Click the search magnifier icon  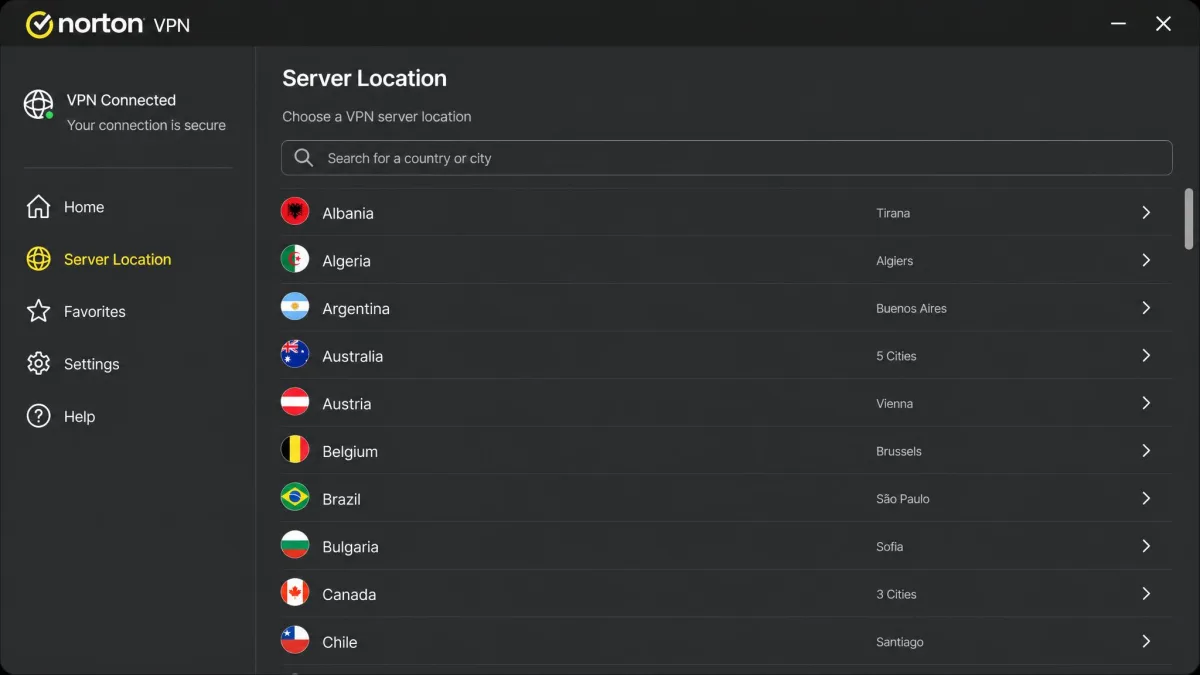[x=304, y=158]
